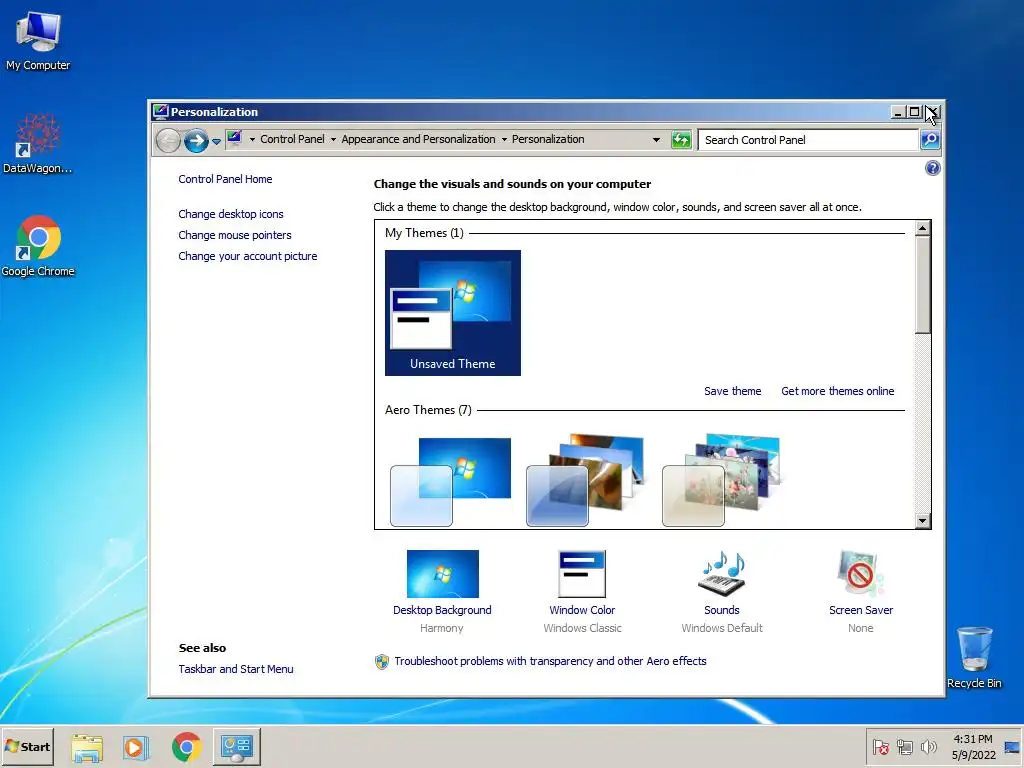Image resolution: width=1024 pixels, height=768 pixels.
Task: Open Windows Explorer from the taskbar
Action: pyautogui.click(x=87, y=747)
